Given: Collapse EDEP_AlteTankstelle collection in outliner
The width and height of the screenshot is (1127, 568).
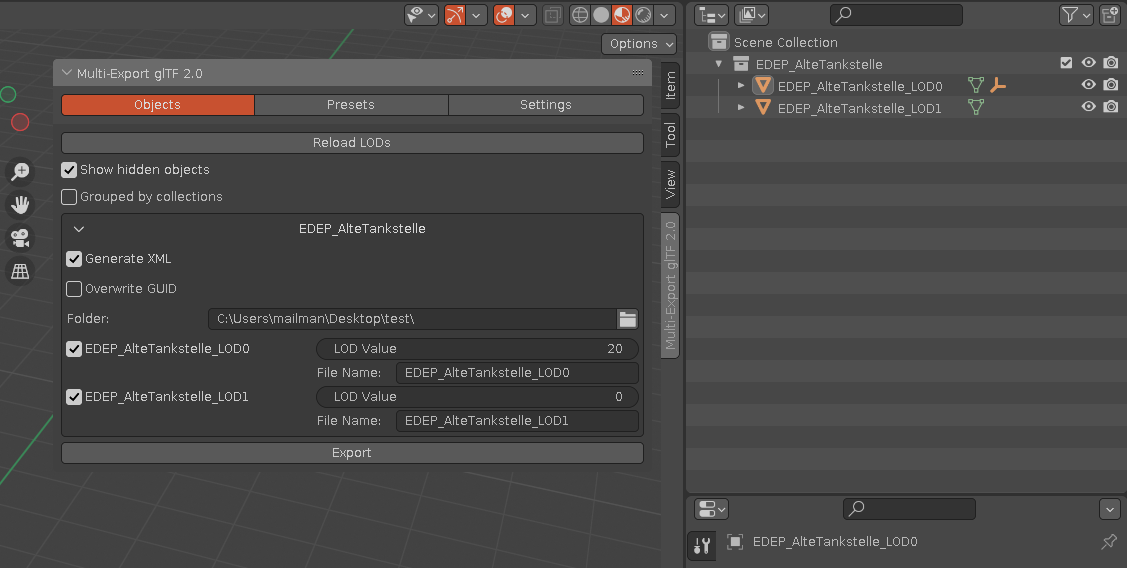Looking at the screenshot, I should click(x=718, y=64).
